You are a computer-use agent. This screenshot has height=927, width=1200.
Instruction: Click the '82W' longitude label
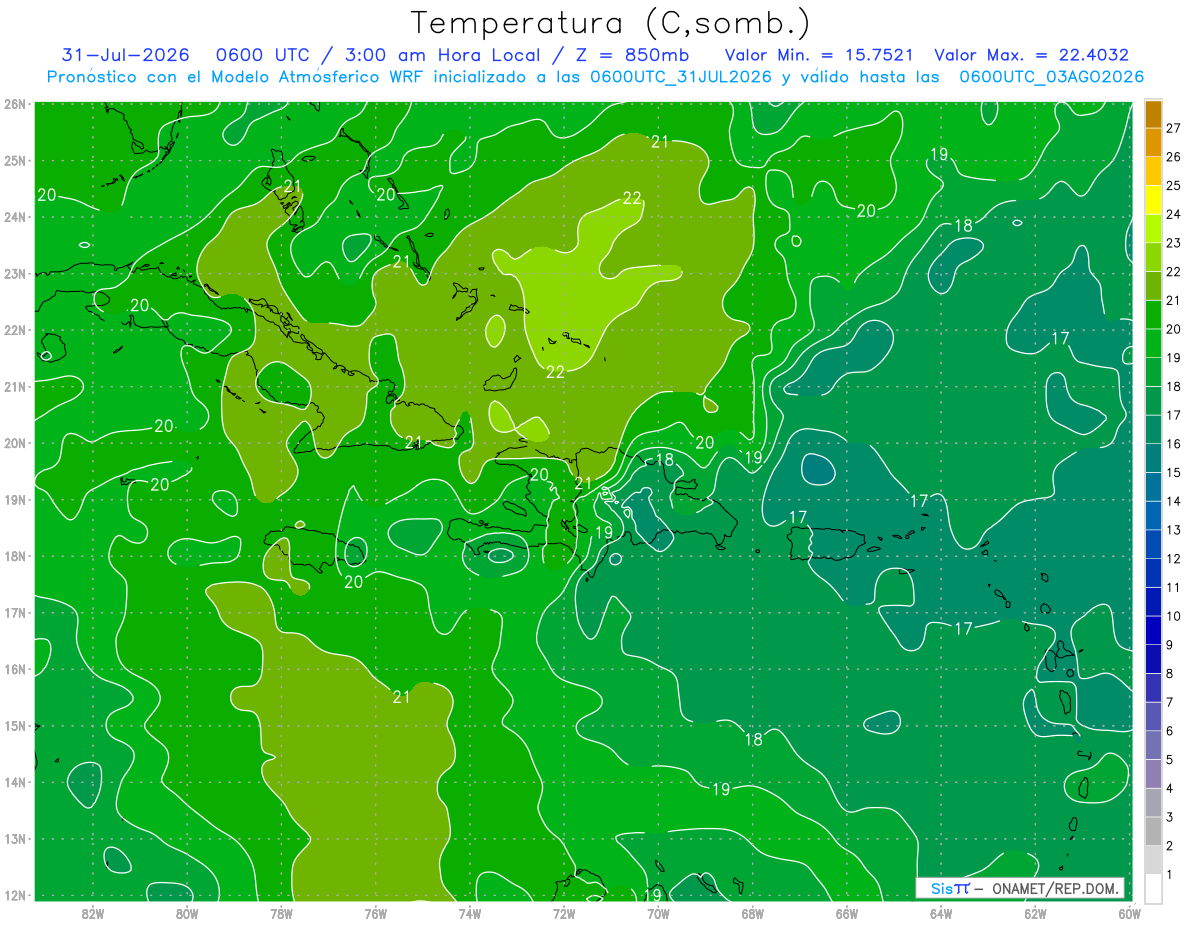click(x=93, y=913)
